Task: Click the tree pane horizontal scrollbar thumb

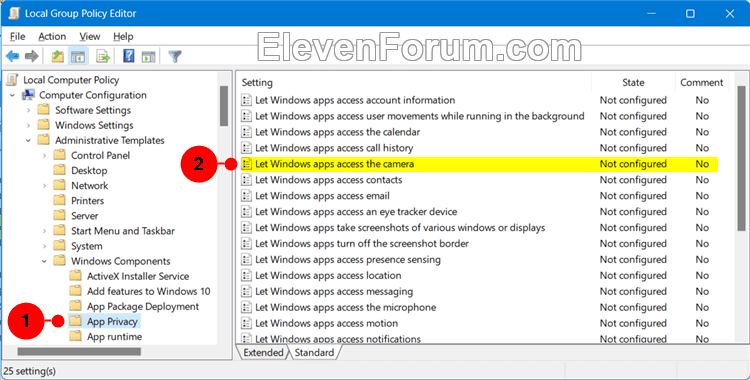Action: tap(79, 352)
